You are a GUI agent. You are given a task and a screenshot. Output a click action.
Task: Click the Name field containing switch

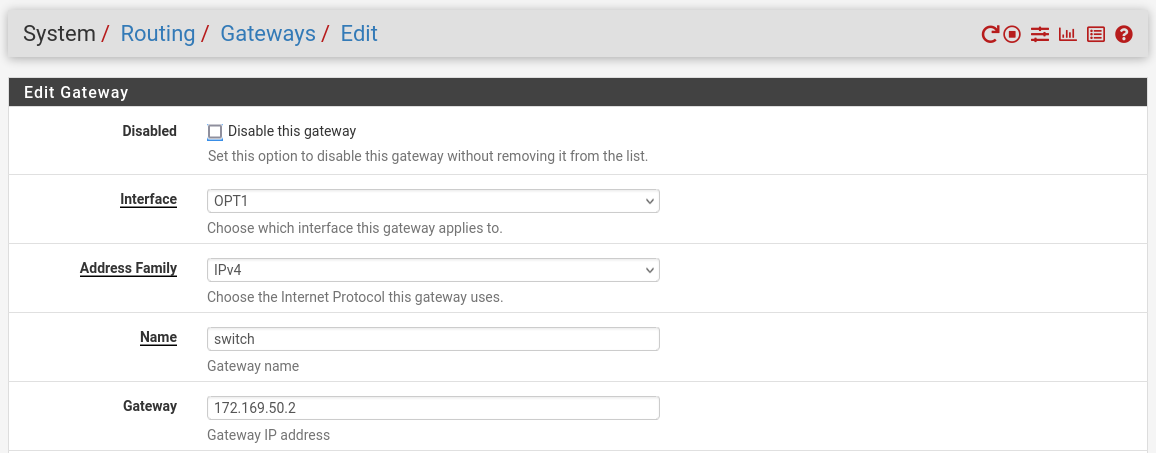click(433, 339)
